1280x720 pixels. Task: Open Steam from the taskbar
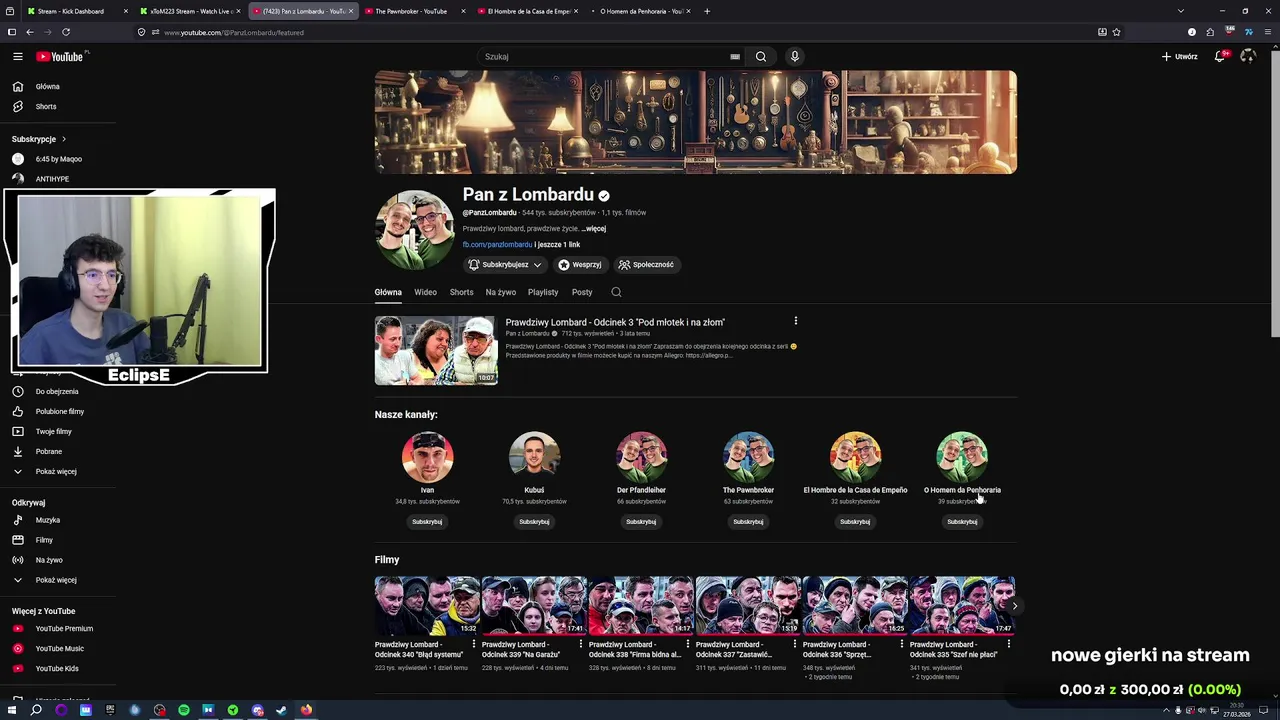click(x=282, y=710)
